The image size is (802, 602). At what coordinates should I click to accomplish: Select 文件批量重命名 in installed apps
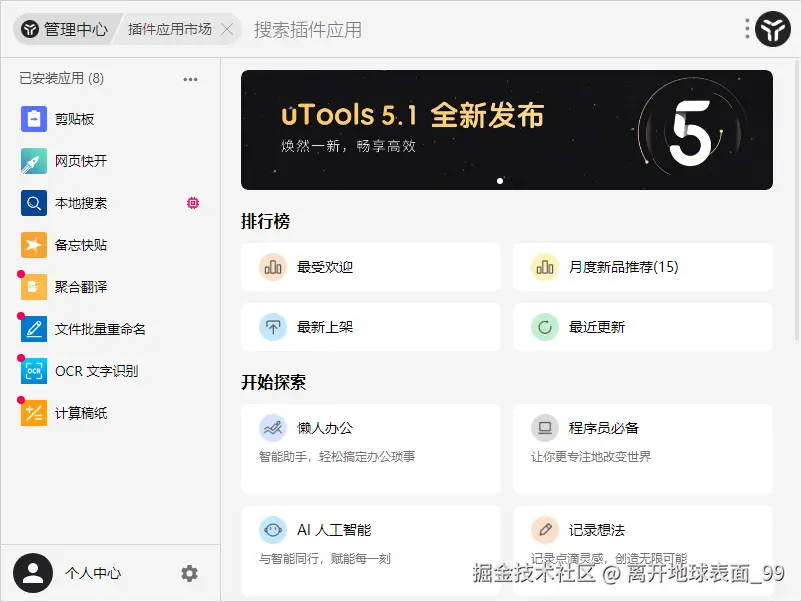click(110, 329)
